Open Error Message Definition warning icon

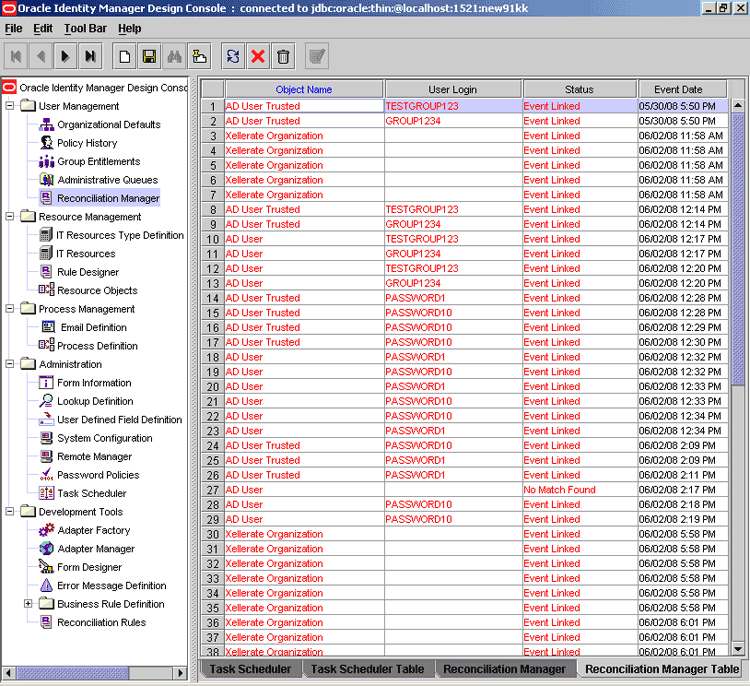tap(46, 585)
